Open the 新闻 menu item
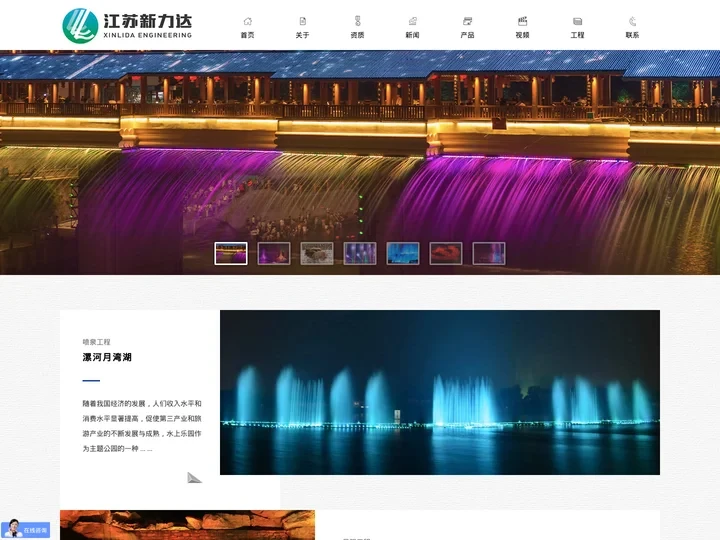Image resolution: width=720 pixels, height=540 pixels. [x=412, y=35]
